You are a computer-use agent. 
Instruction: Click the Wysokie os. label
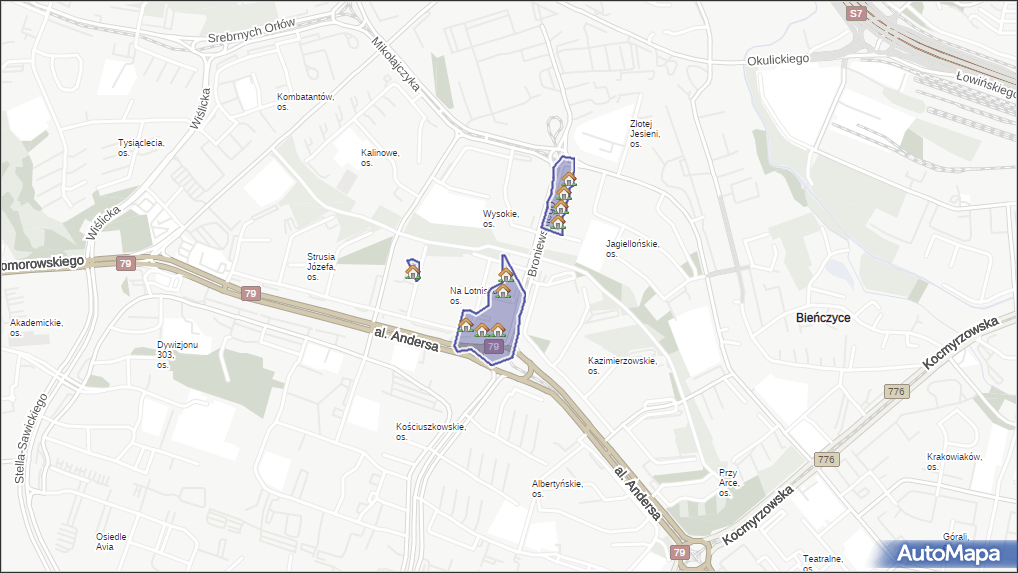pos(500,218)
